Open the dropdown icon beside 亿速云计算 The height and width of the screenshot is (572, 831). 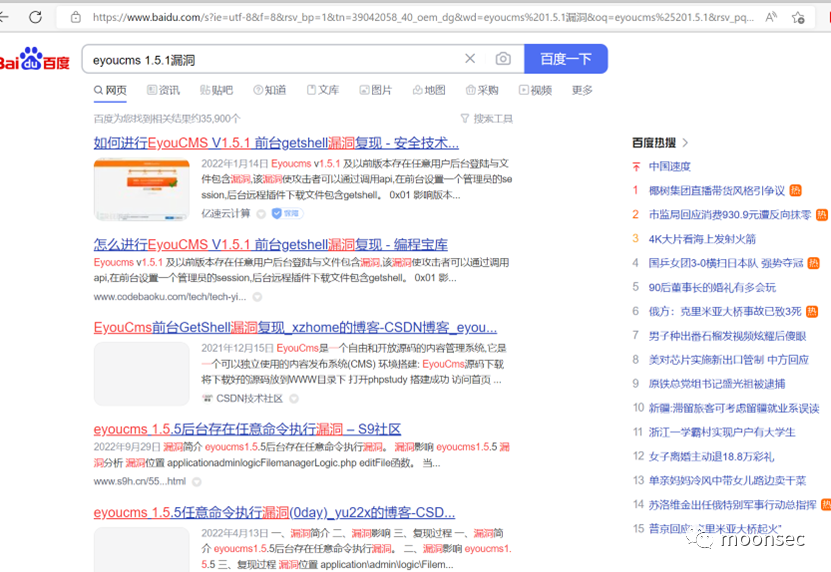261,214
